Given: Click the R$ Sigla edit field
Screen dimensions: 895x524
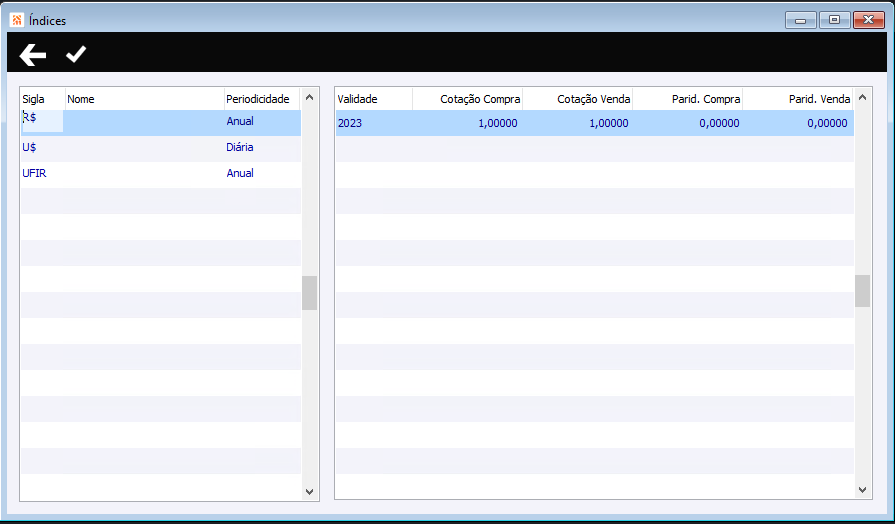Looking at the screenshot, I should pos(42,121).
